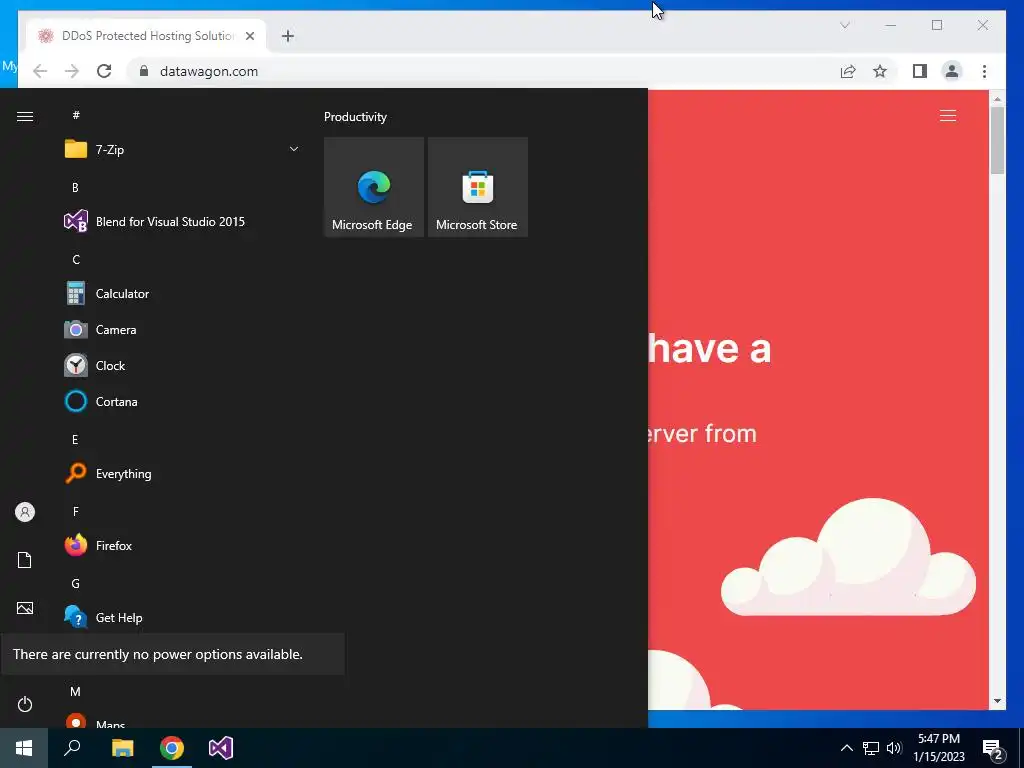Open Pictures from the Start sidebar
Viewport: 1024px width, 768px height.
tap(25, 608)
